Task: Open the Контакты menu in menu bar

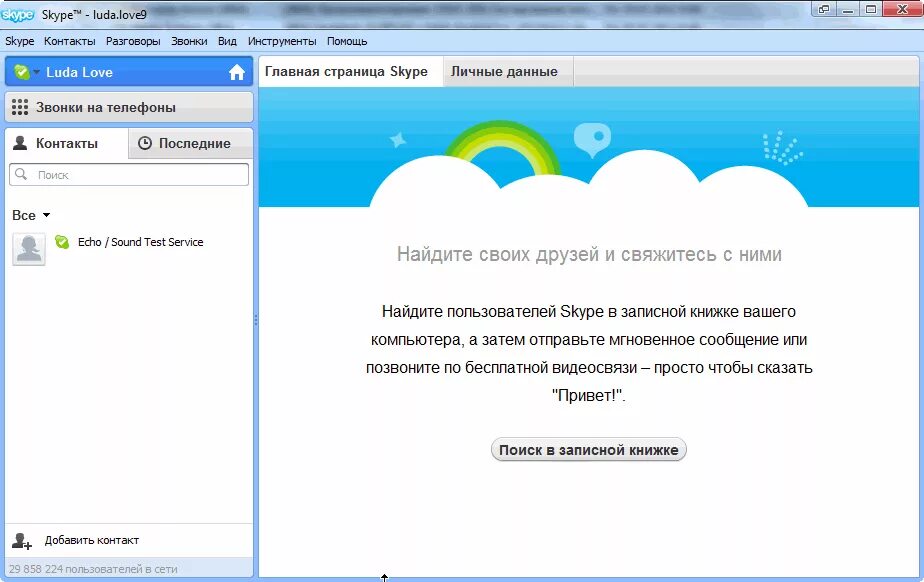Action: (x=70, y=41)
